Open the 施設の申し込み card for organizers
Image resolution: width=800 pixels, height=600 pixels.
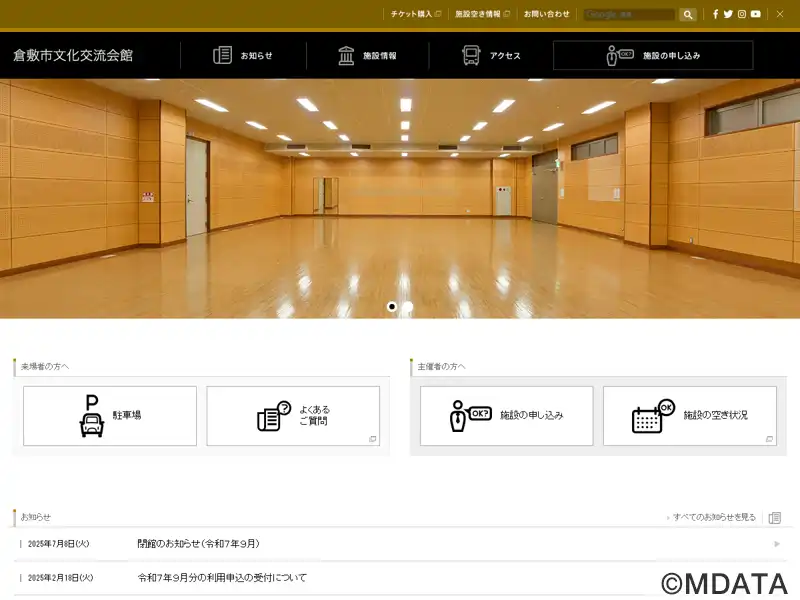coord(507,416)
